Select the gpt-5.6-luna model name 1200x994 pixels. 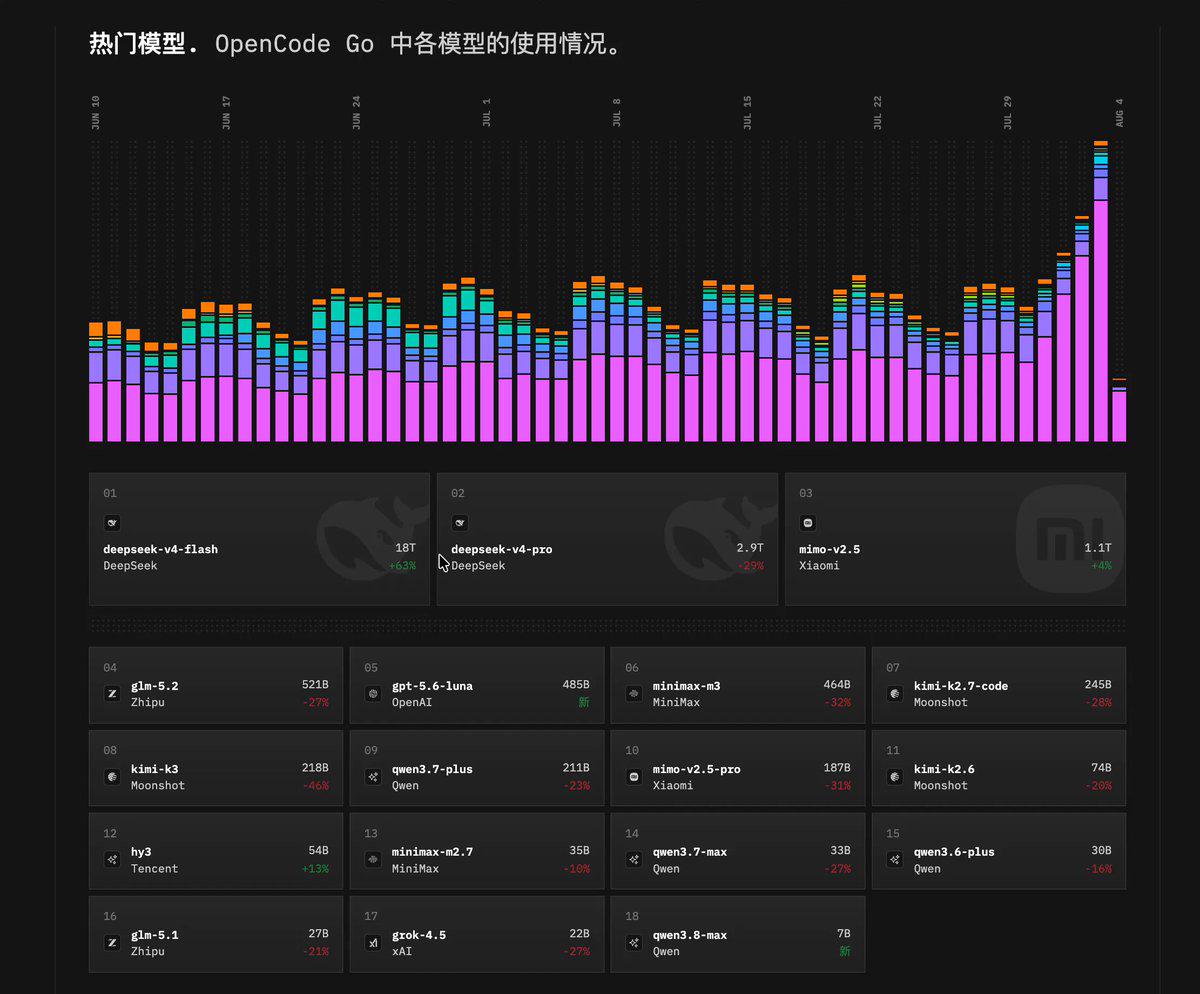click(x=432, y=686)
